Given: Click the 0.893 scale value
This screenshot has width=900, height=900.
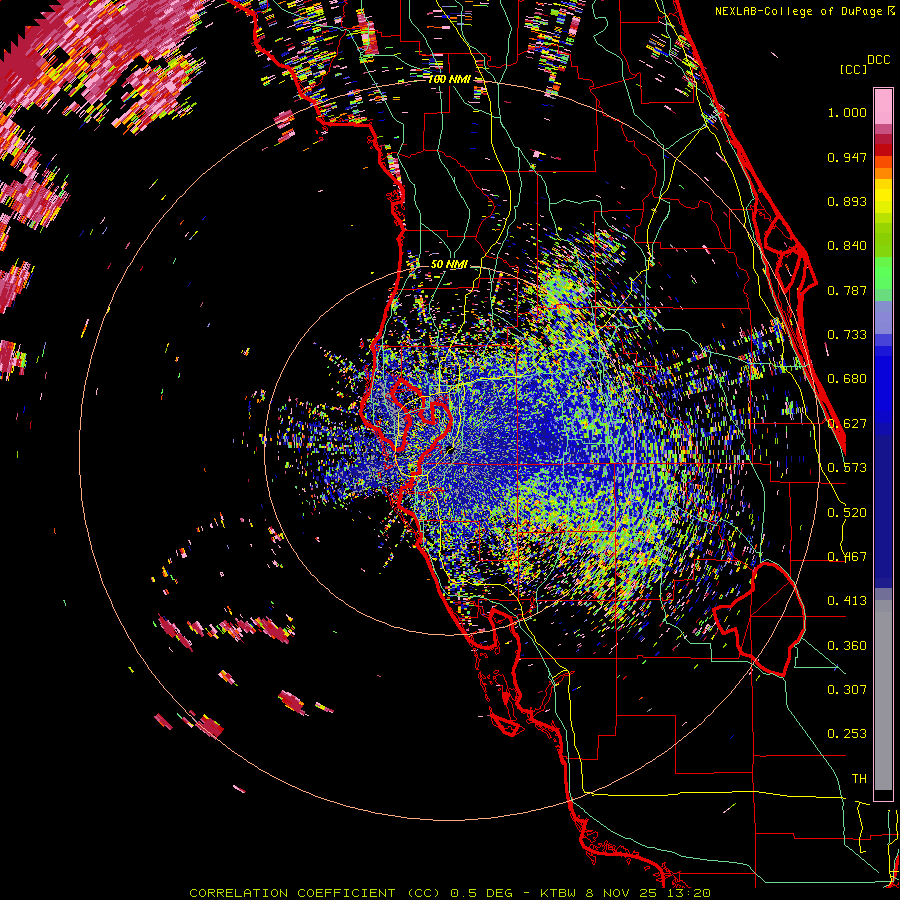Looking at the screenshot, I should (x=847, y=201).
